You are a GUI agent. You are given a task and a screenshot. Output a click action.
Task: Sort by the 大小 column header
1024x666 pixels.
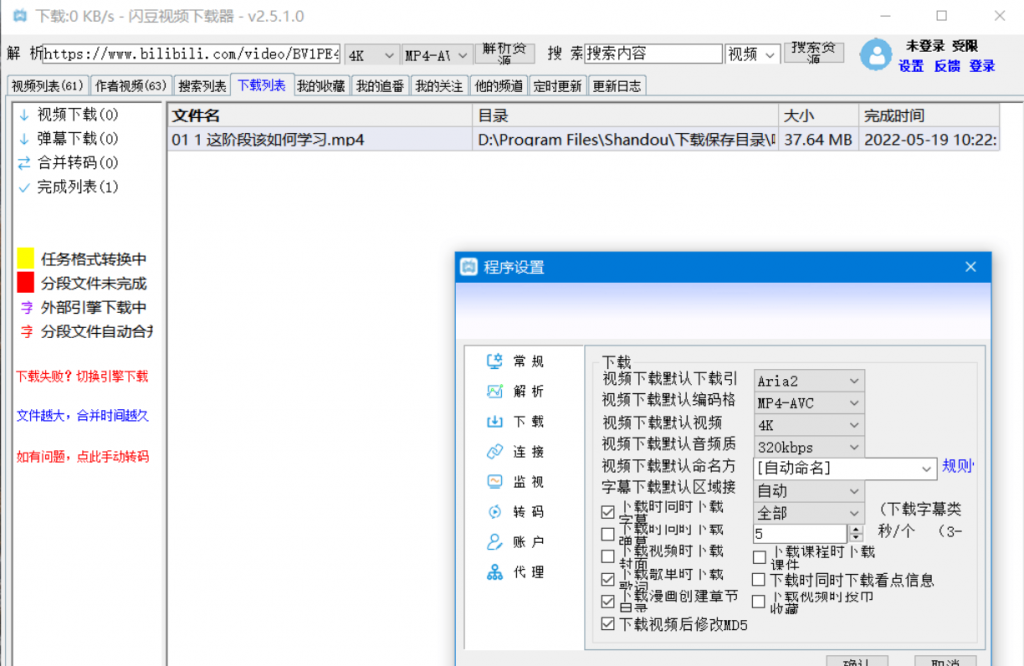(818, 116)
